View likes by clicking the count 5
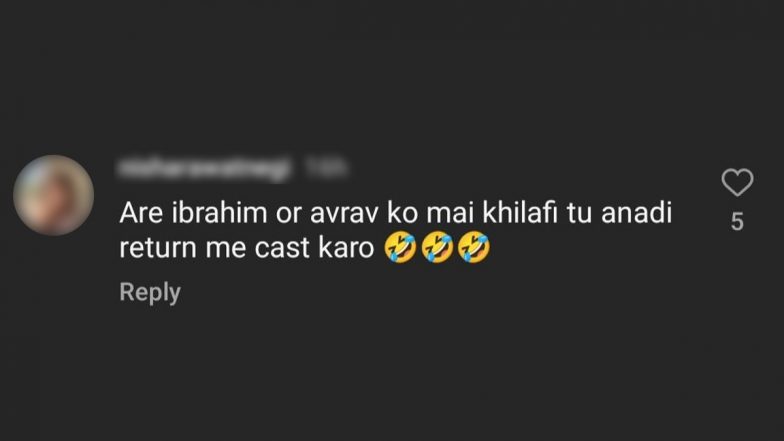 (x=737, y=222)
